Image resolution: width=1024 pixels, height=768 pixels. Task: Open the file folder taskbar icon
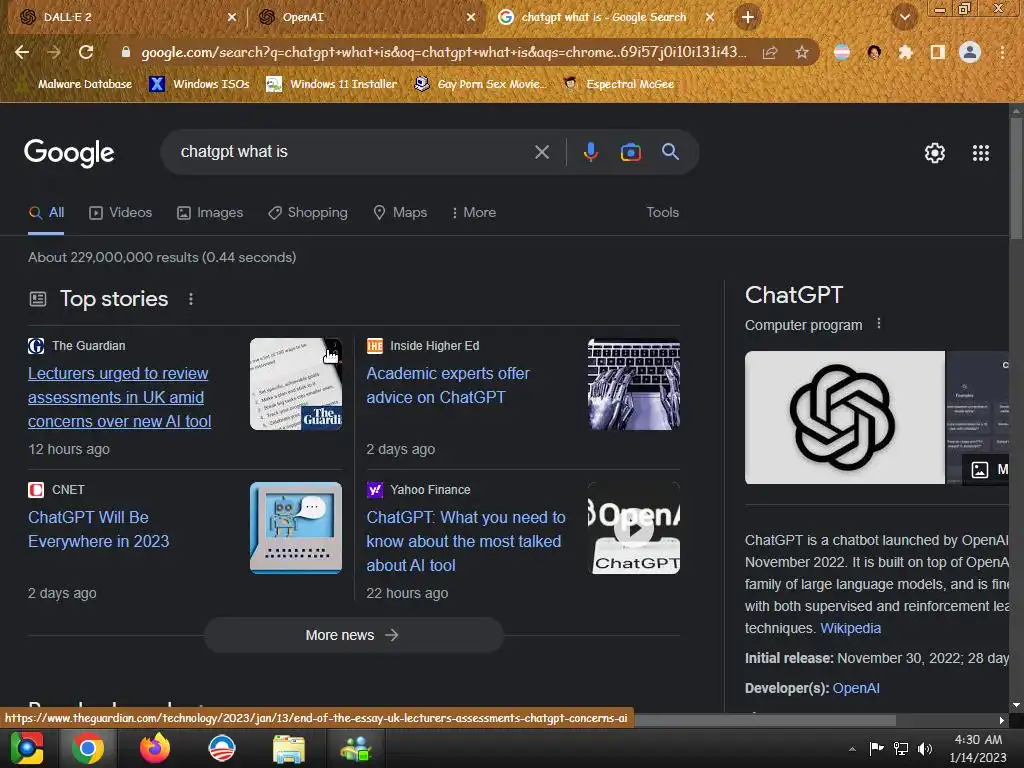[289, 749]
